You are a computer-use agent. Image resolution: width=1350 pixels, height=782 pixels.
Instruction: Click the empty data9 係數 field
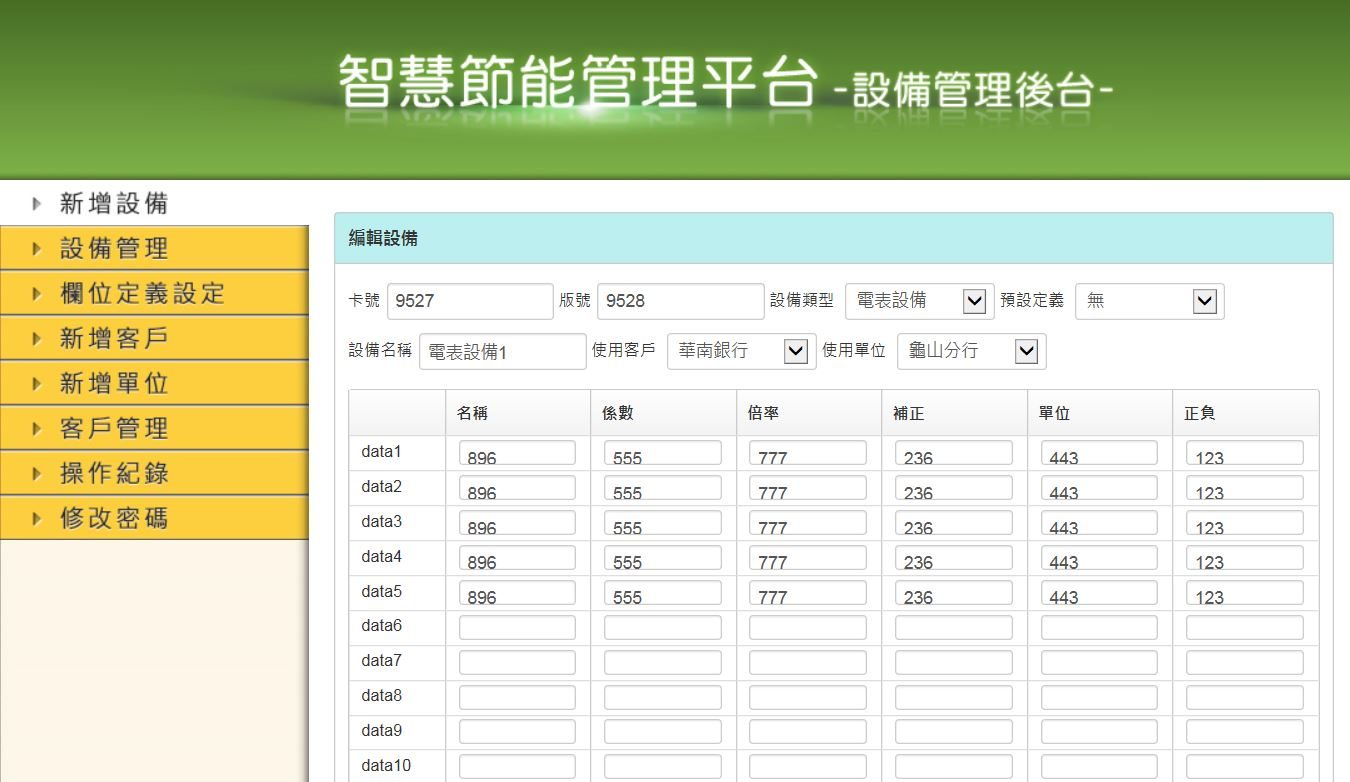tap(663, 733)
